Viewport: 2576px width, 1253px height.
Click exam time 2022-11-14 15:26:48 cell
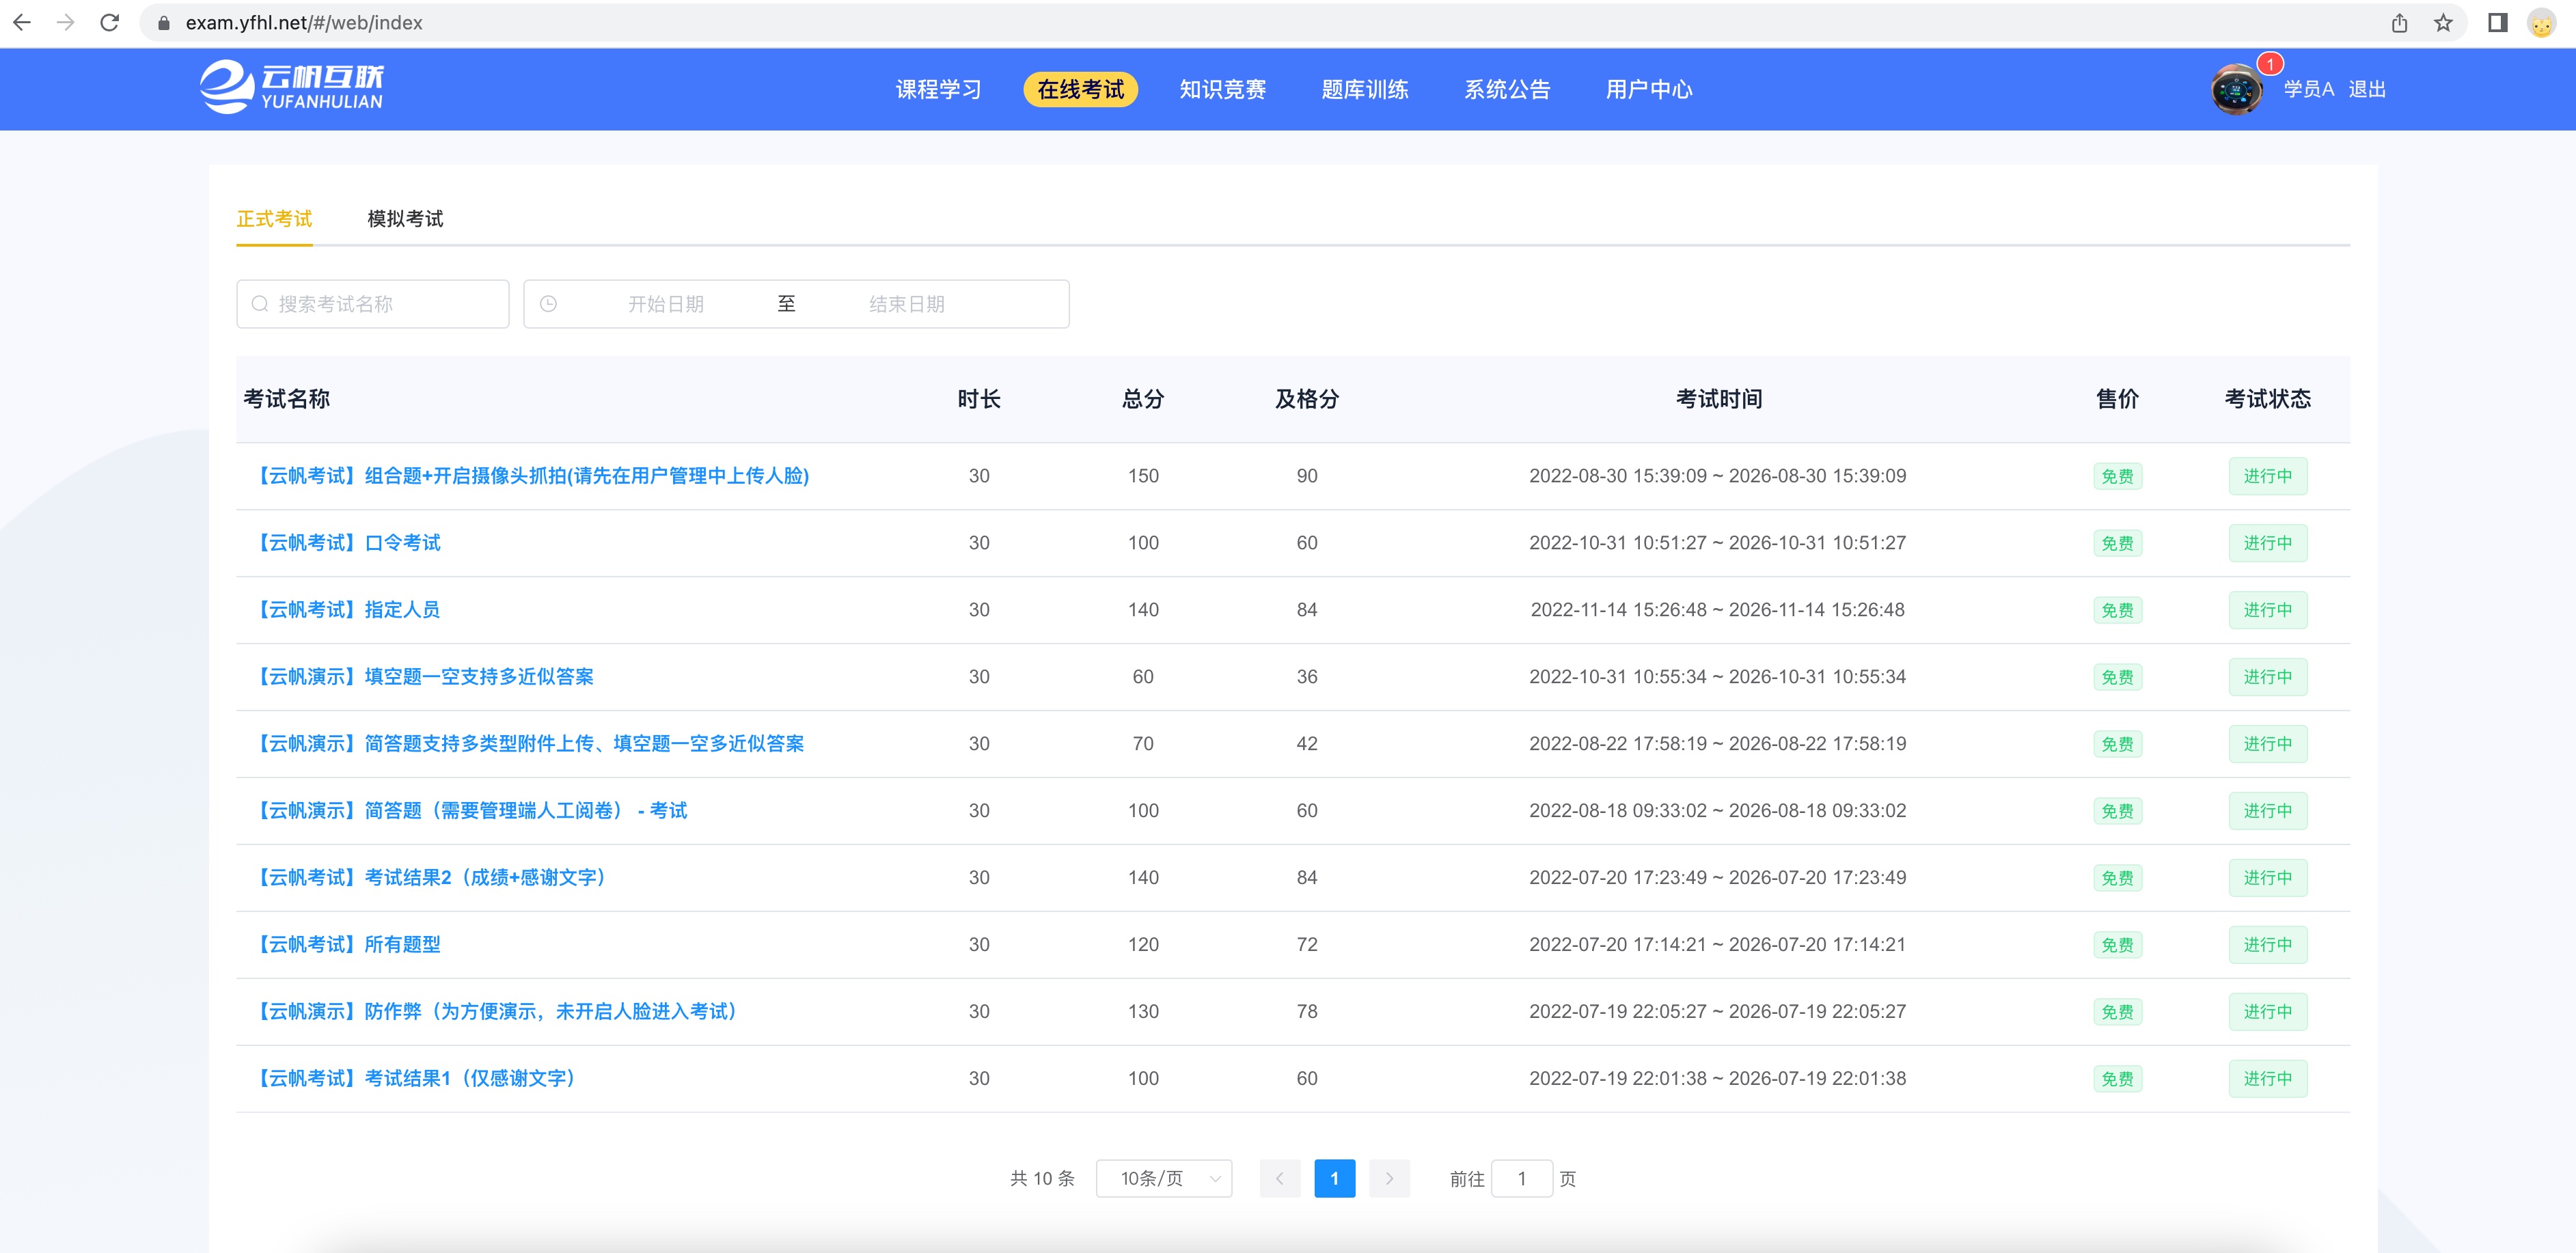point(1717,610)
